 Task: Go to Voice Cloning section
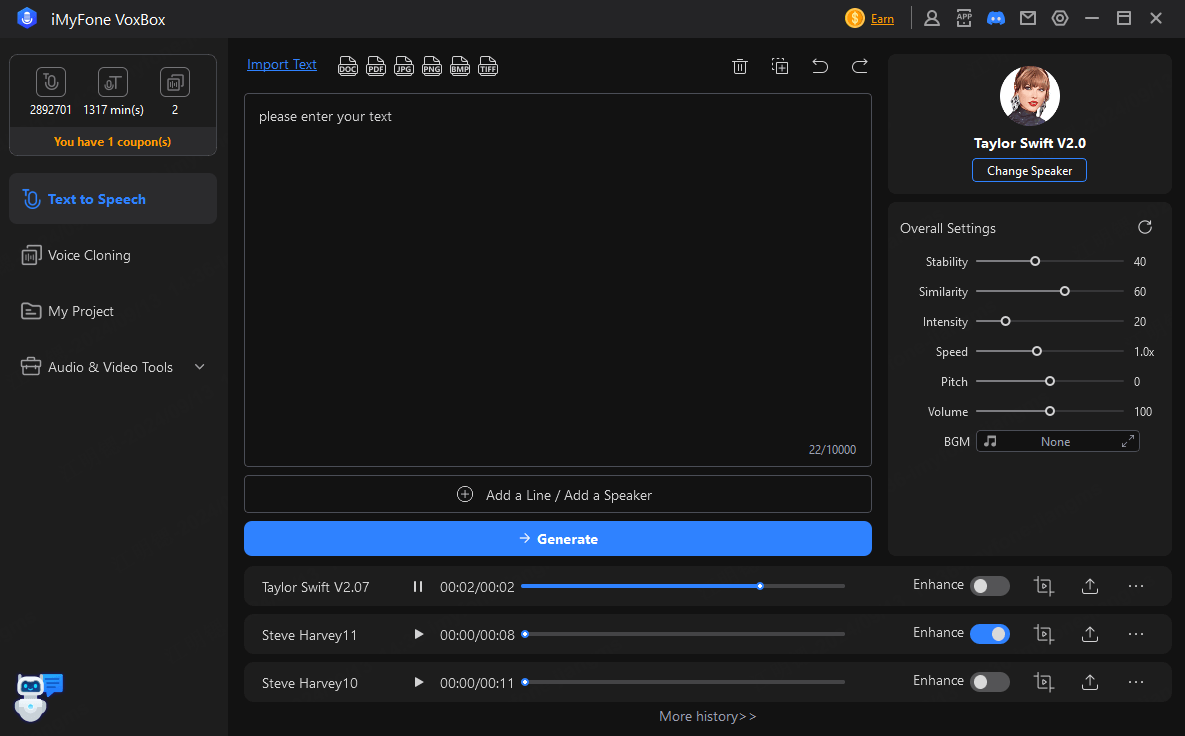pyautogui.click(x=89, y=255)
